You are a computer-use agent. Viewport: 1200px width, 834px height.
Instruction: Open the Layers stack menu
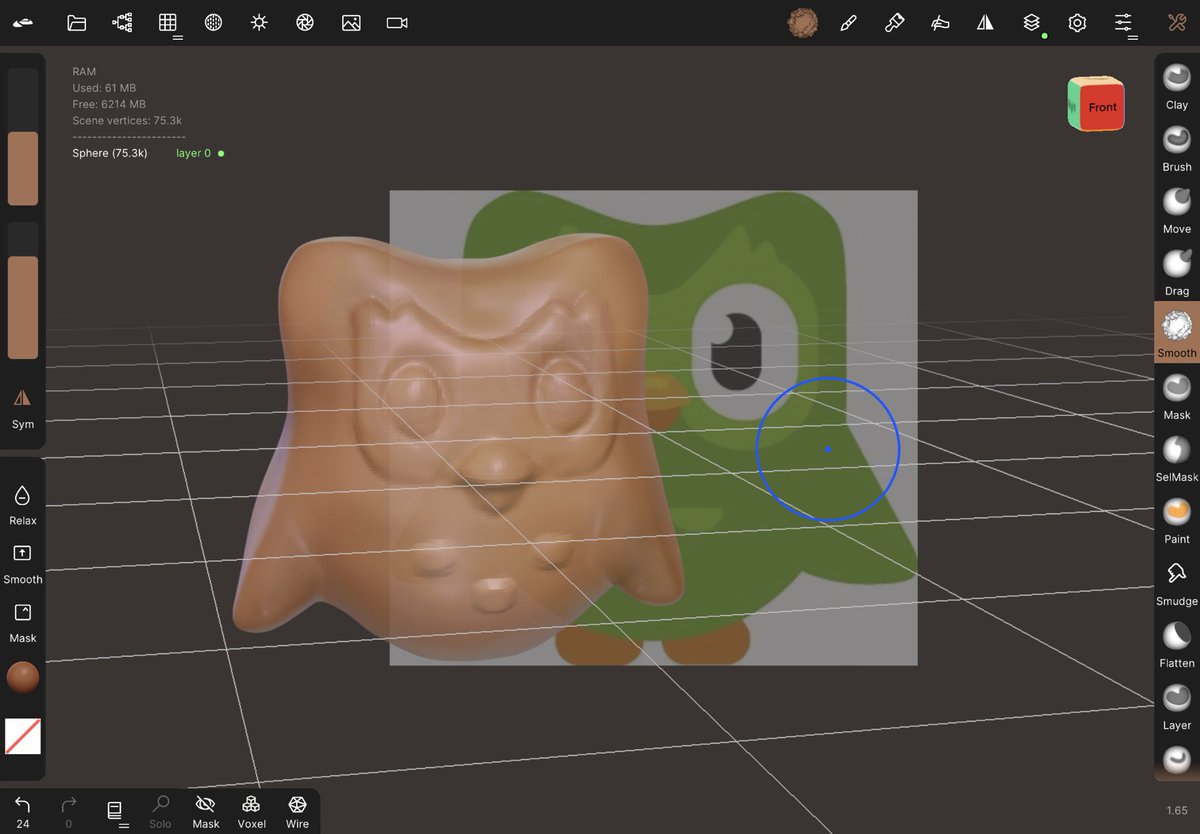(1032, 23)
